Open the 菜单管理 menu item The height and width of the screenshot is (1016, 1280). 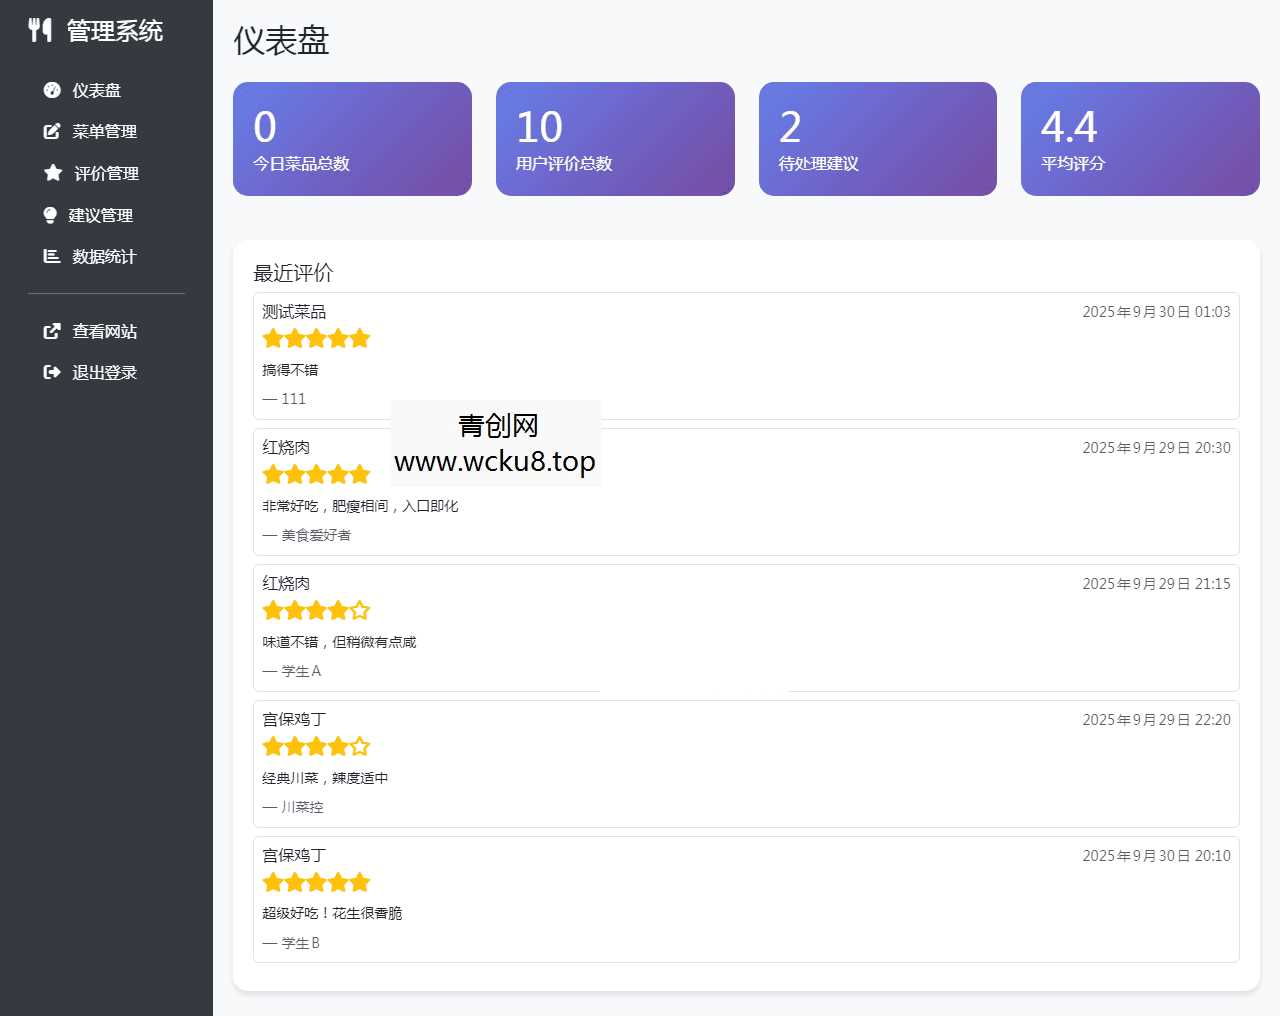click(x=104, y=131)
